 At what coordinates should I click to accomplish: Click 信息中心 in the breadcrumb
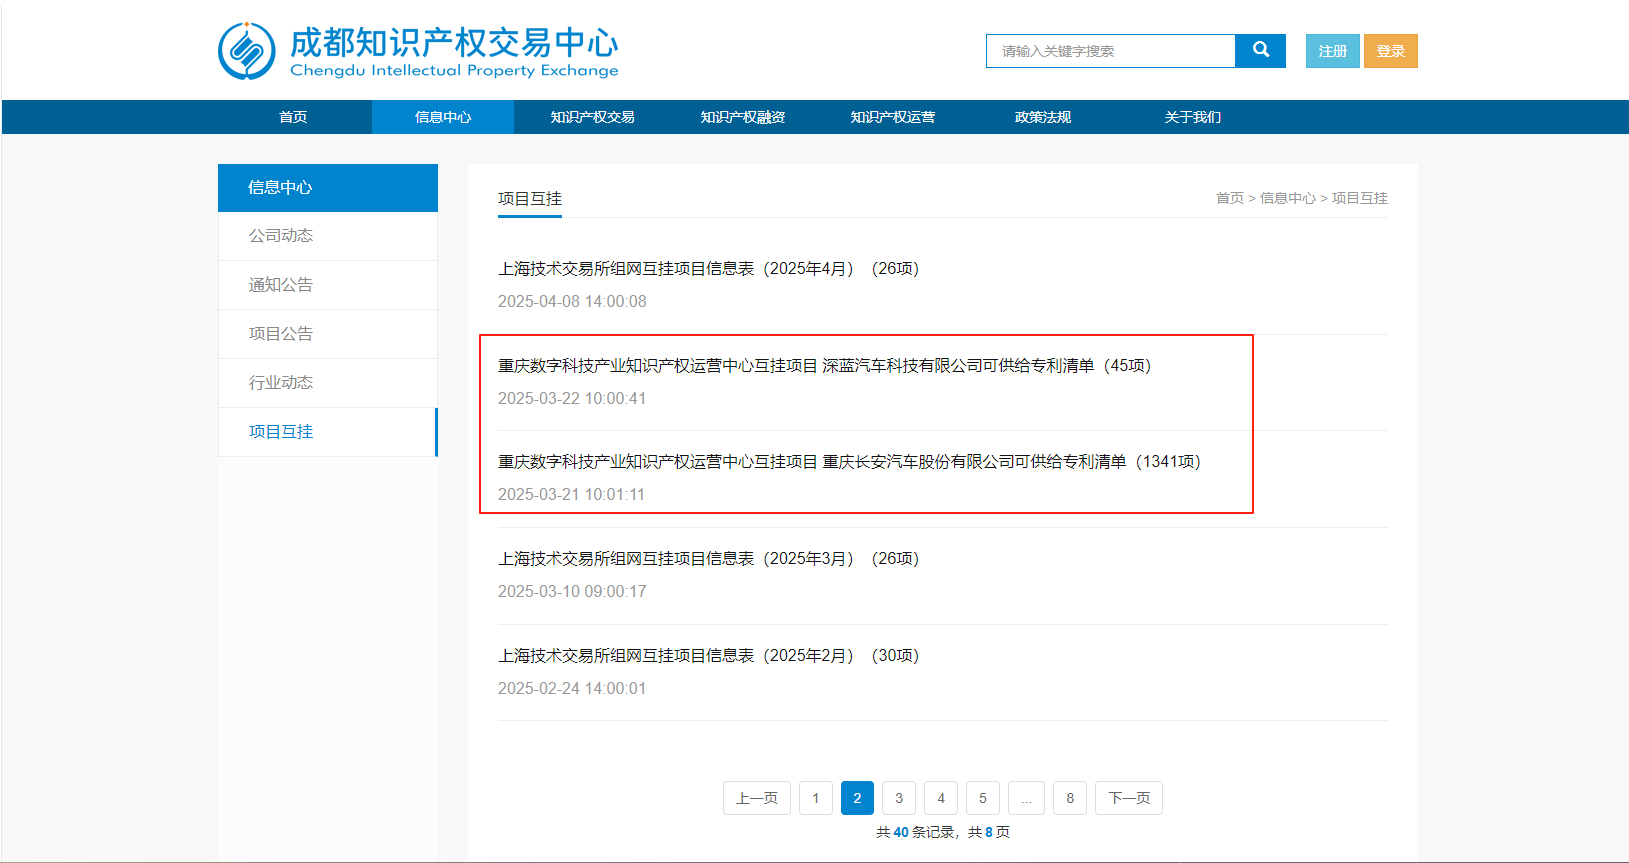coord(1288,198)
